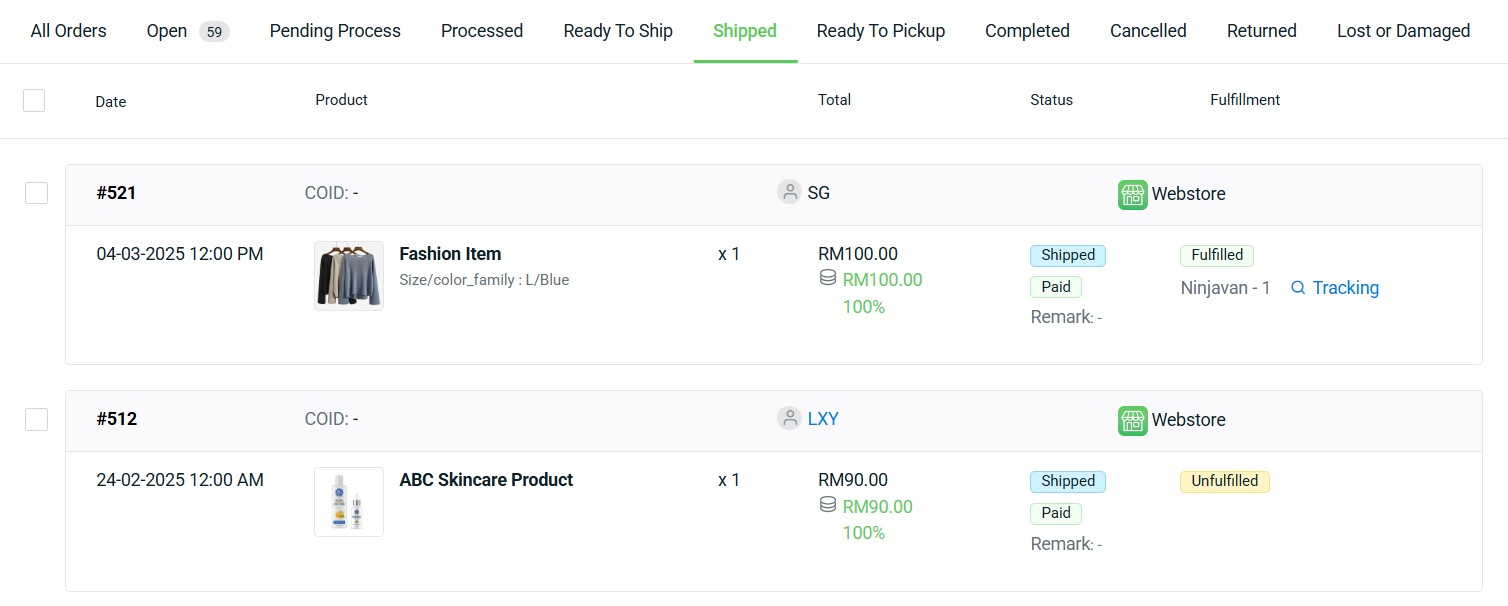The height and width of the screenshot is (606, 1508).
Task: Click the Webstore icon on order #512
Action: pyautogui.click(x=1132, y=421)
